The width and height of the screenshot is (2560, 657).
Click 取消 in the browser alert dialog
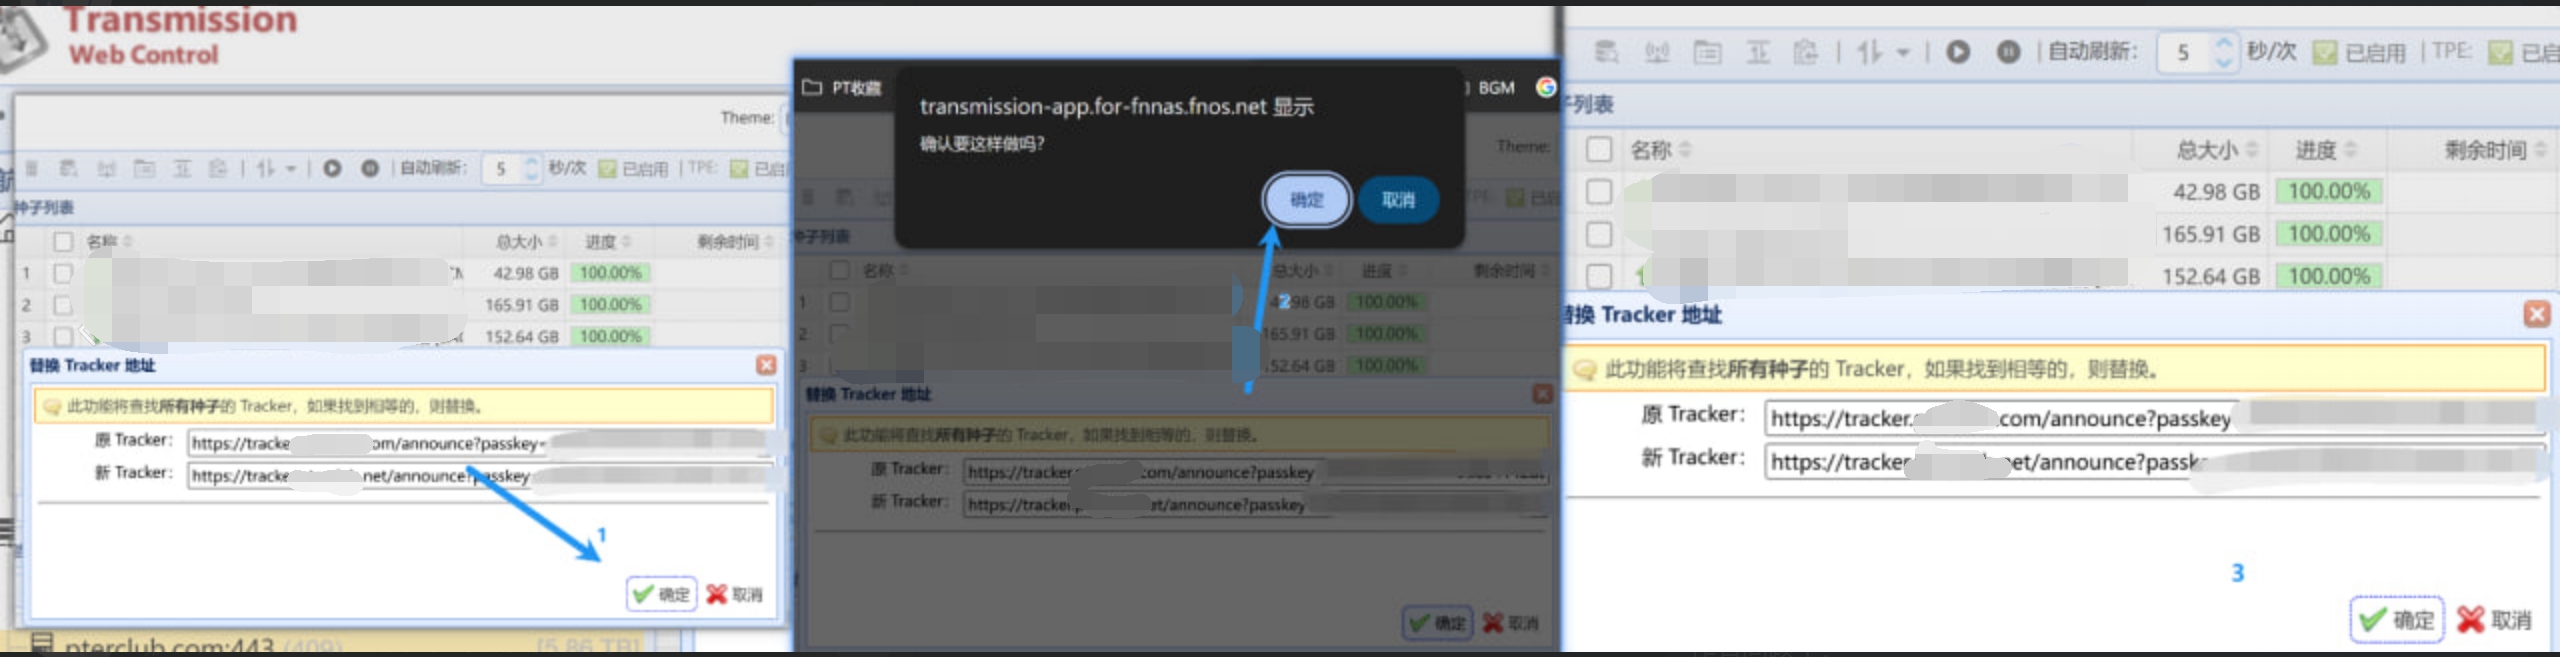1398,199
